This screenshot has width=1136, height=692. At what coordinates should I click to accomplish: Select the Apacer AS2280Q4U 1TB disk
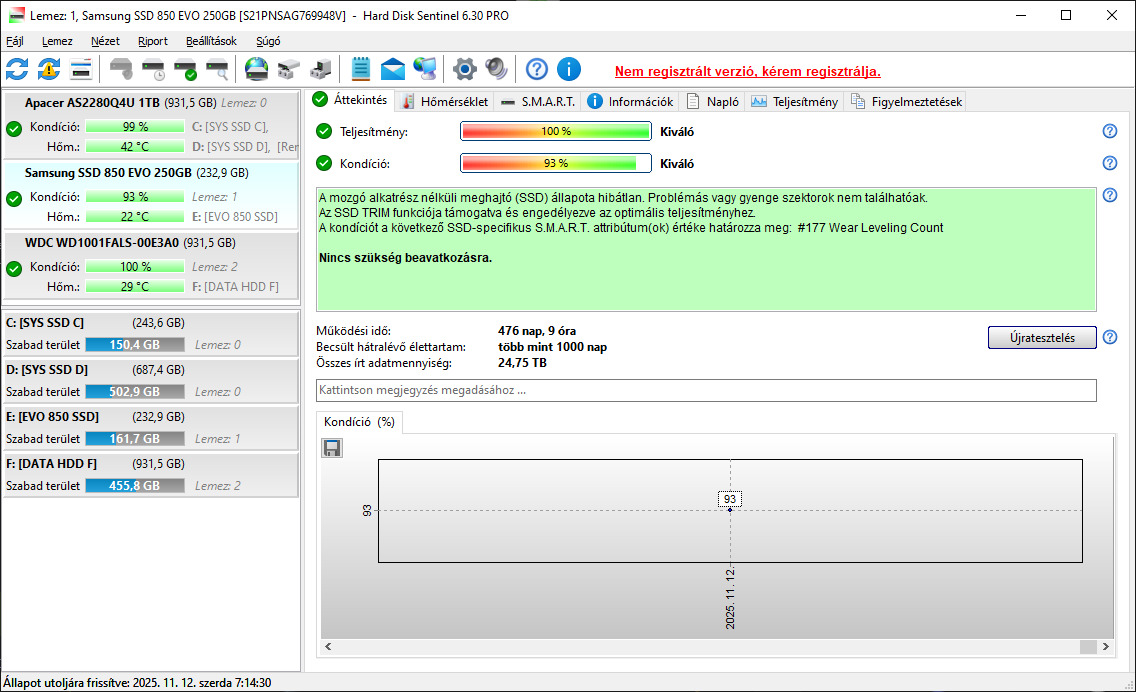[151, 125]
